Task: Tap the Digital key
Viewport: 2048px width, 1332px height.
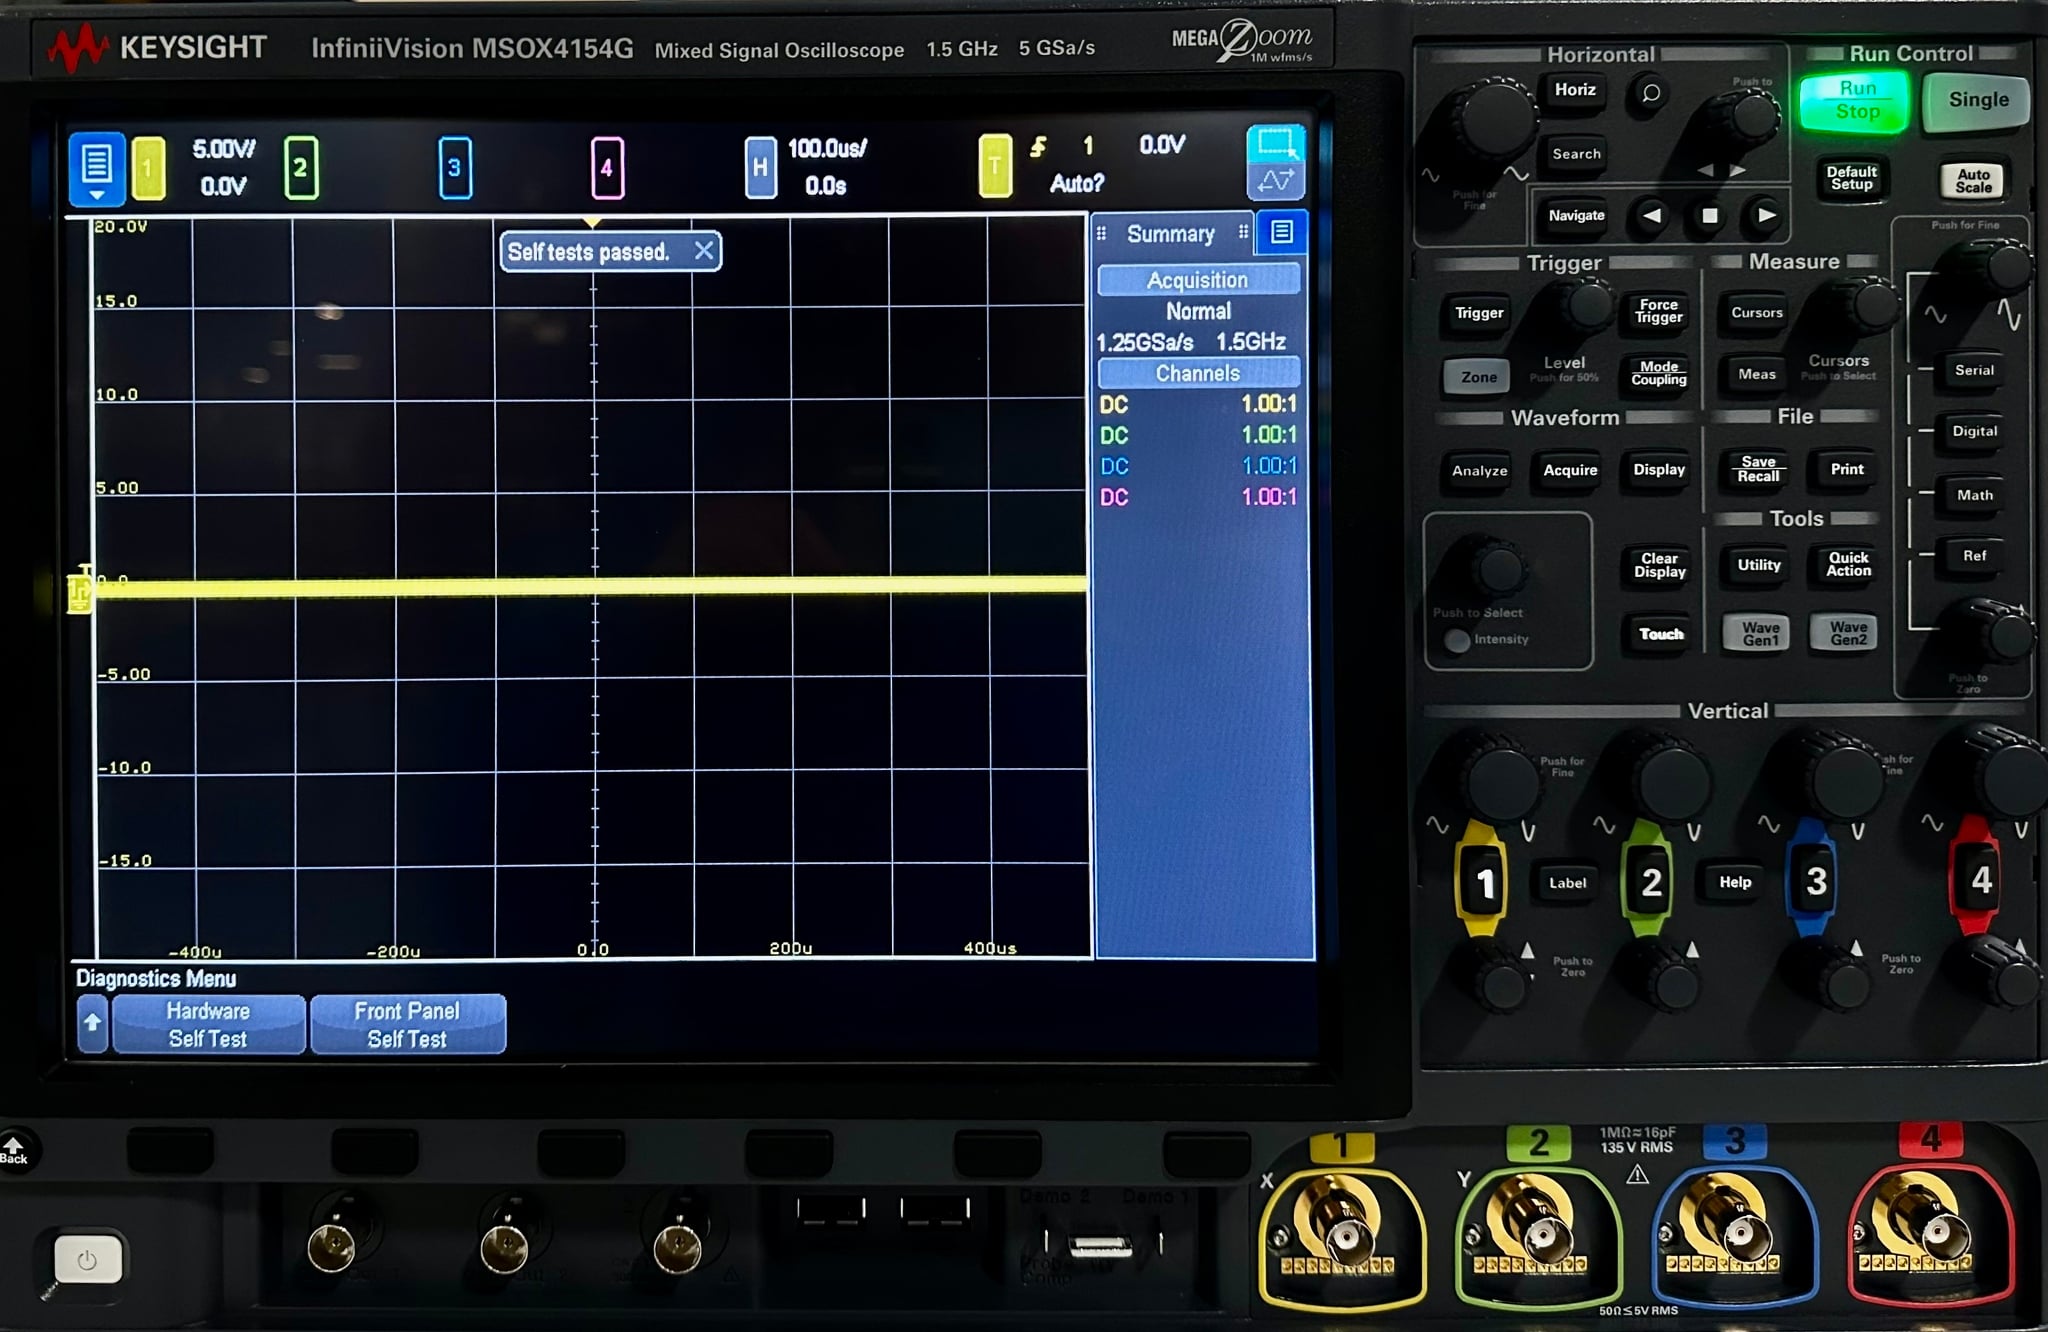Action: [1974, 431]
